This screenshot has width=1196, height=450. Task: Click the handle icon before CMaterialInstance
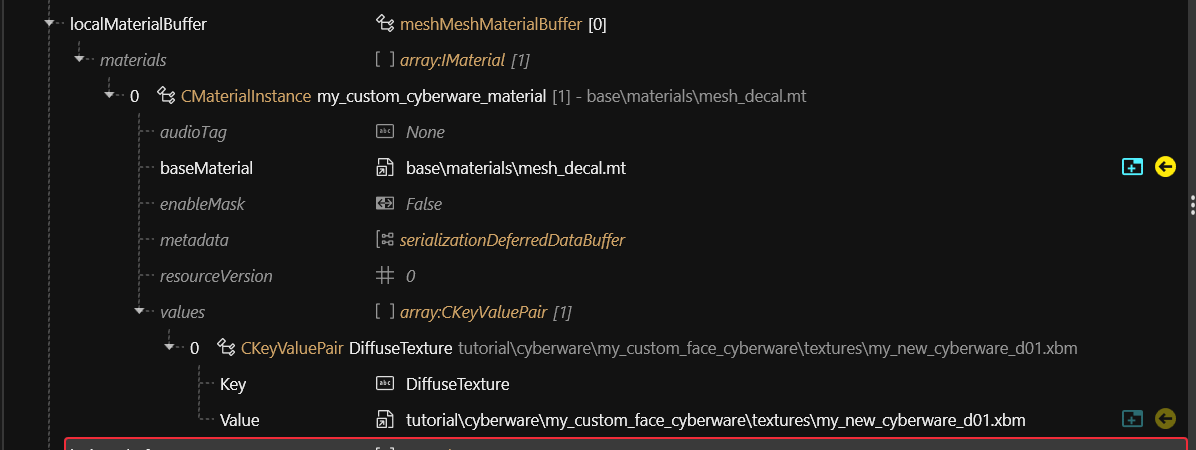[166, 96]
